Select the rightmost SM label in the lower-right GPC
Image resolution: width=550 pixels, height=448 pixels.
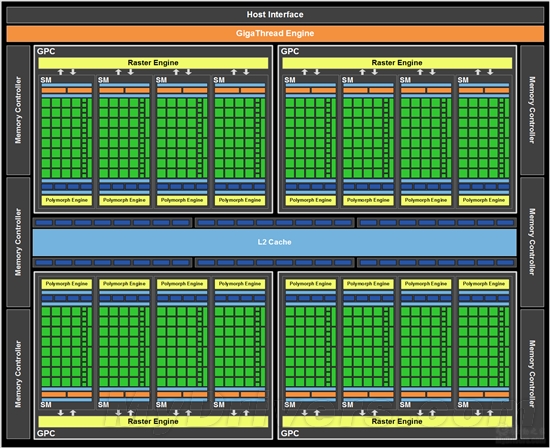coord(463,405)
